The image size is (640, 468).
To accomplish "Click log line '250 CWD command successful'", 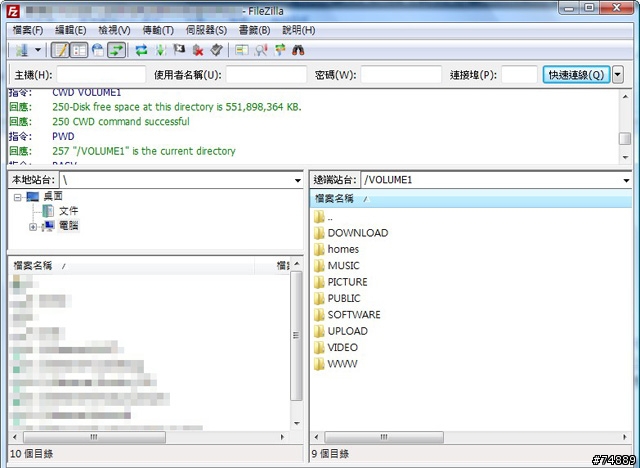I will [x=121, y=122].
